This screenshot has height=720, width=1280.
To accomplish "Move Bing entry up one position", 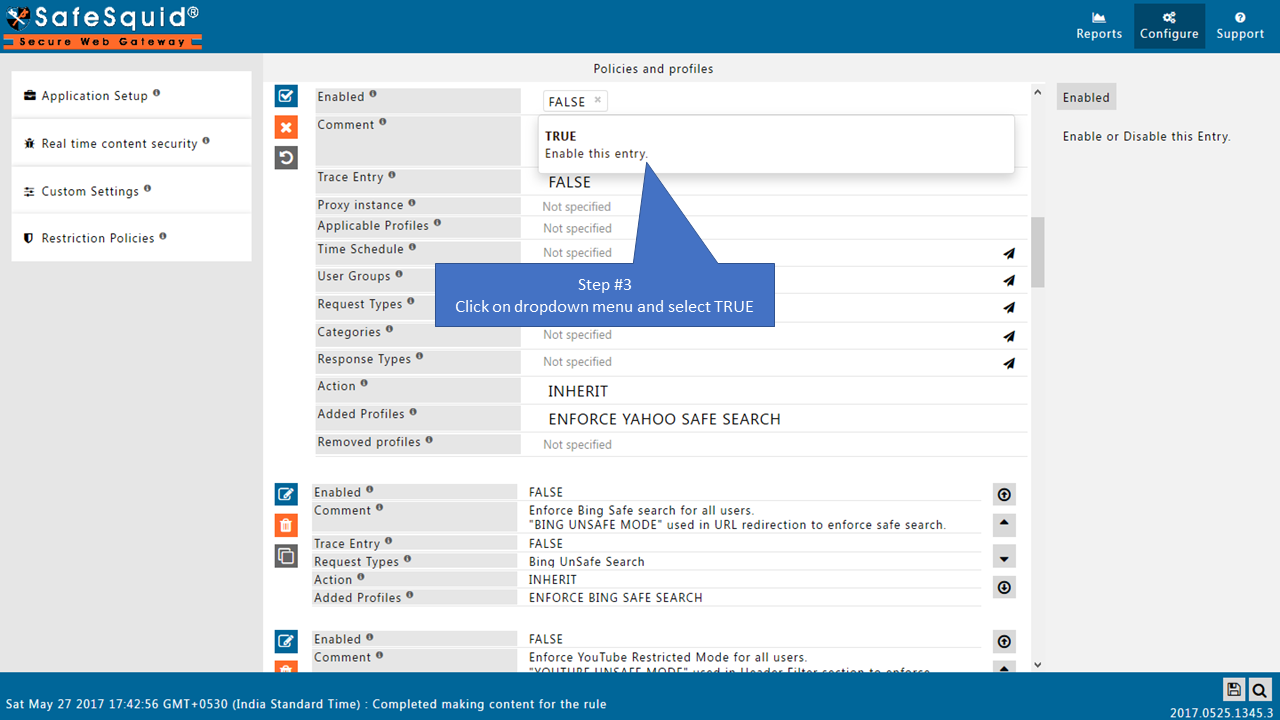I will coord(1004,524).
